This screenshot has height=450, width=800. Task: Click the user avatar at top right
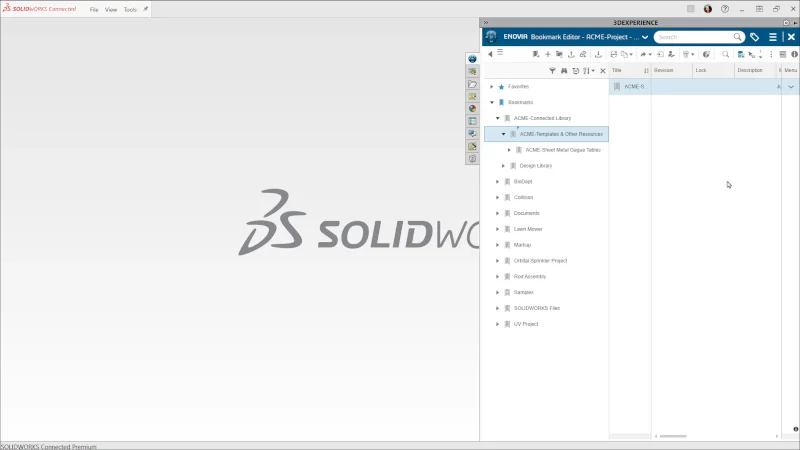(x=708, y=9)
